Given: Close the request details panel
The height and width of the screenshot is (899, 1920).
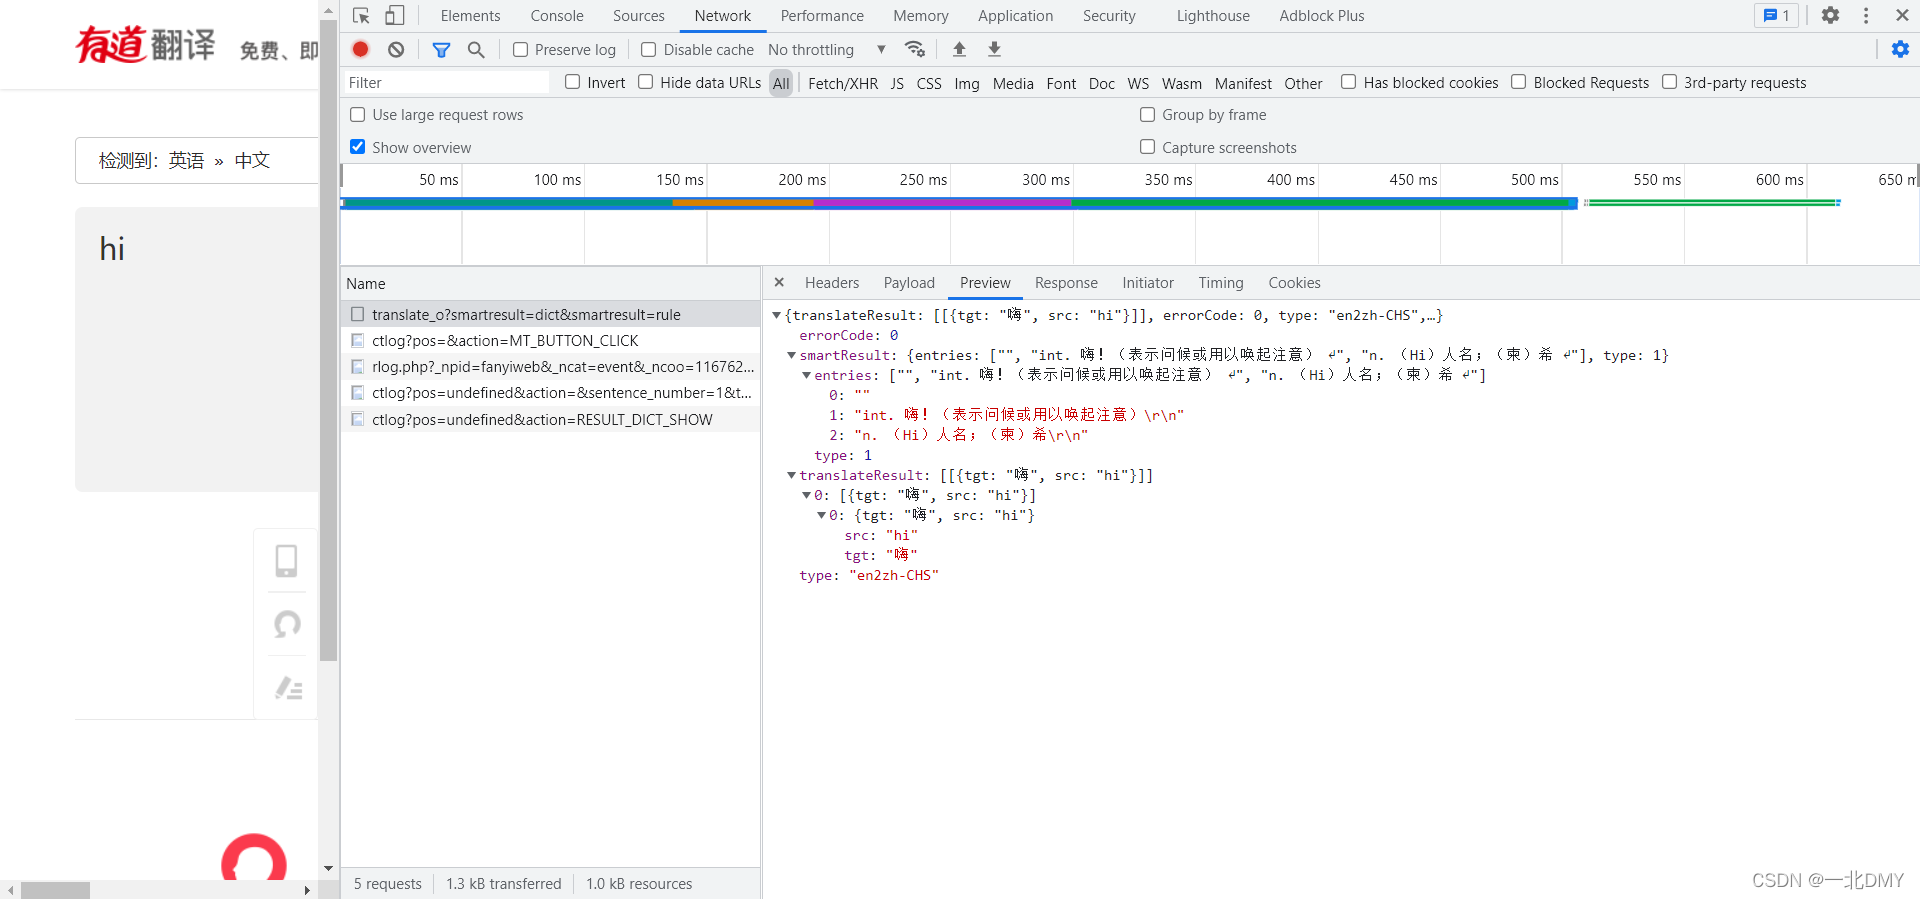Looking at the screenshot, I should click(x=779, y=282).
